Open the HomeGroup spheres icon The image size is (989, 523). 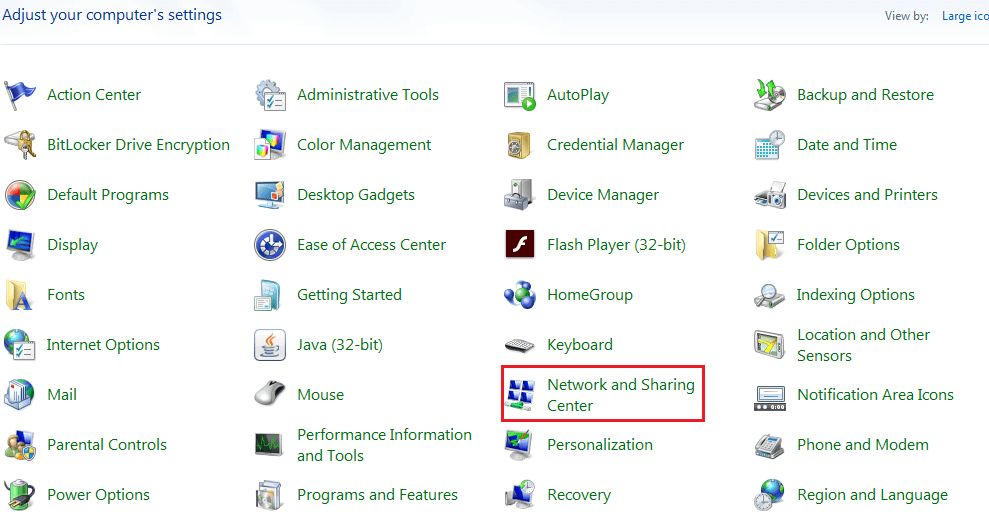520,295
